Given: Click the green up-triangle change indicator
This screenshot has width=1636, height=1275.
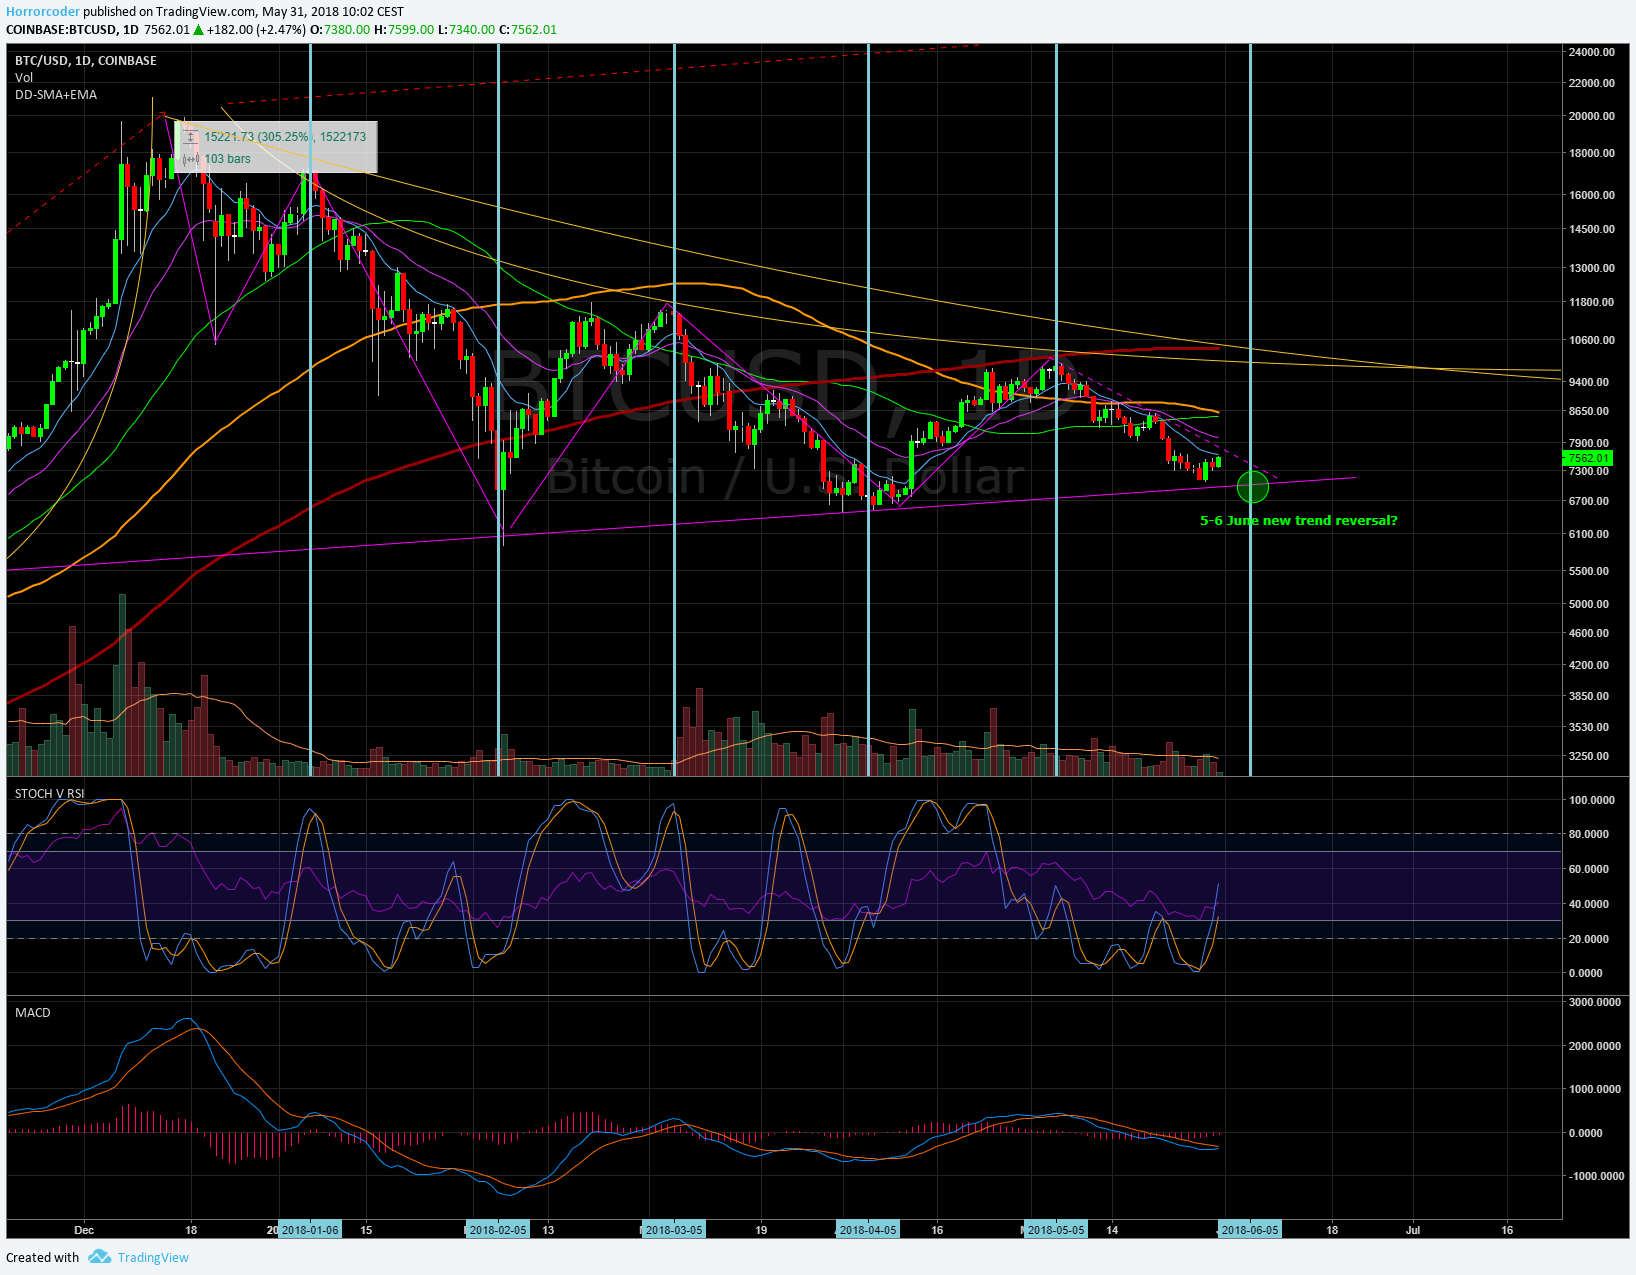Looking at the screenshot, I should [198, 30].
